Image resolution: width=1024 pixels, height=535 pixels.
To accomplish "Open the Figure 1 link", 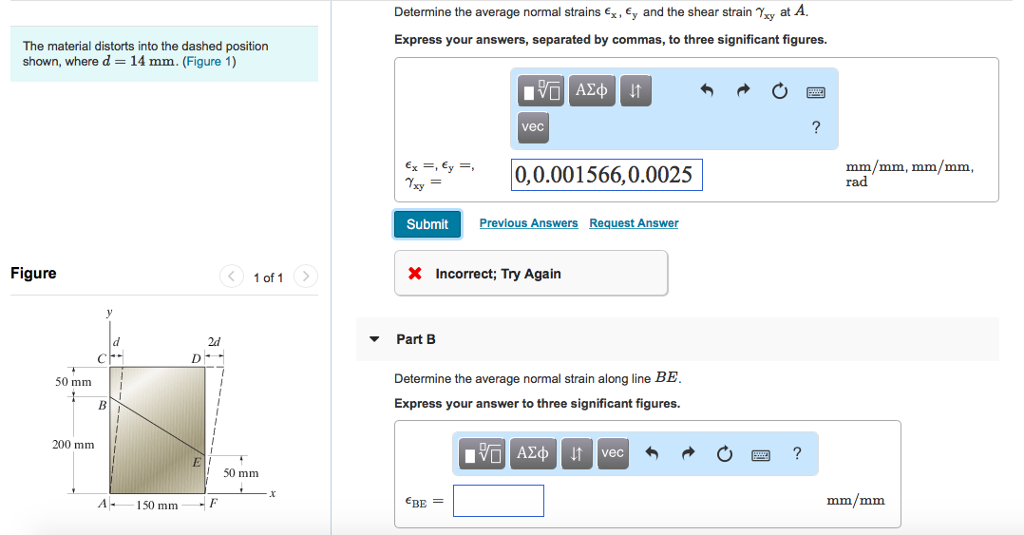I will pyautogui.click(x=209, y=61).
